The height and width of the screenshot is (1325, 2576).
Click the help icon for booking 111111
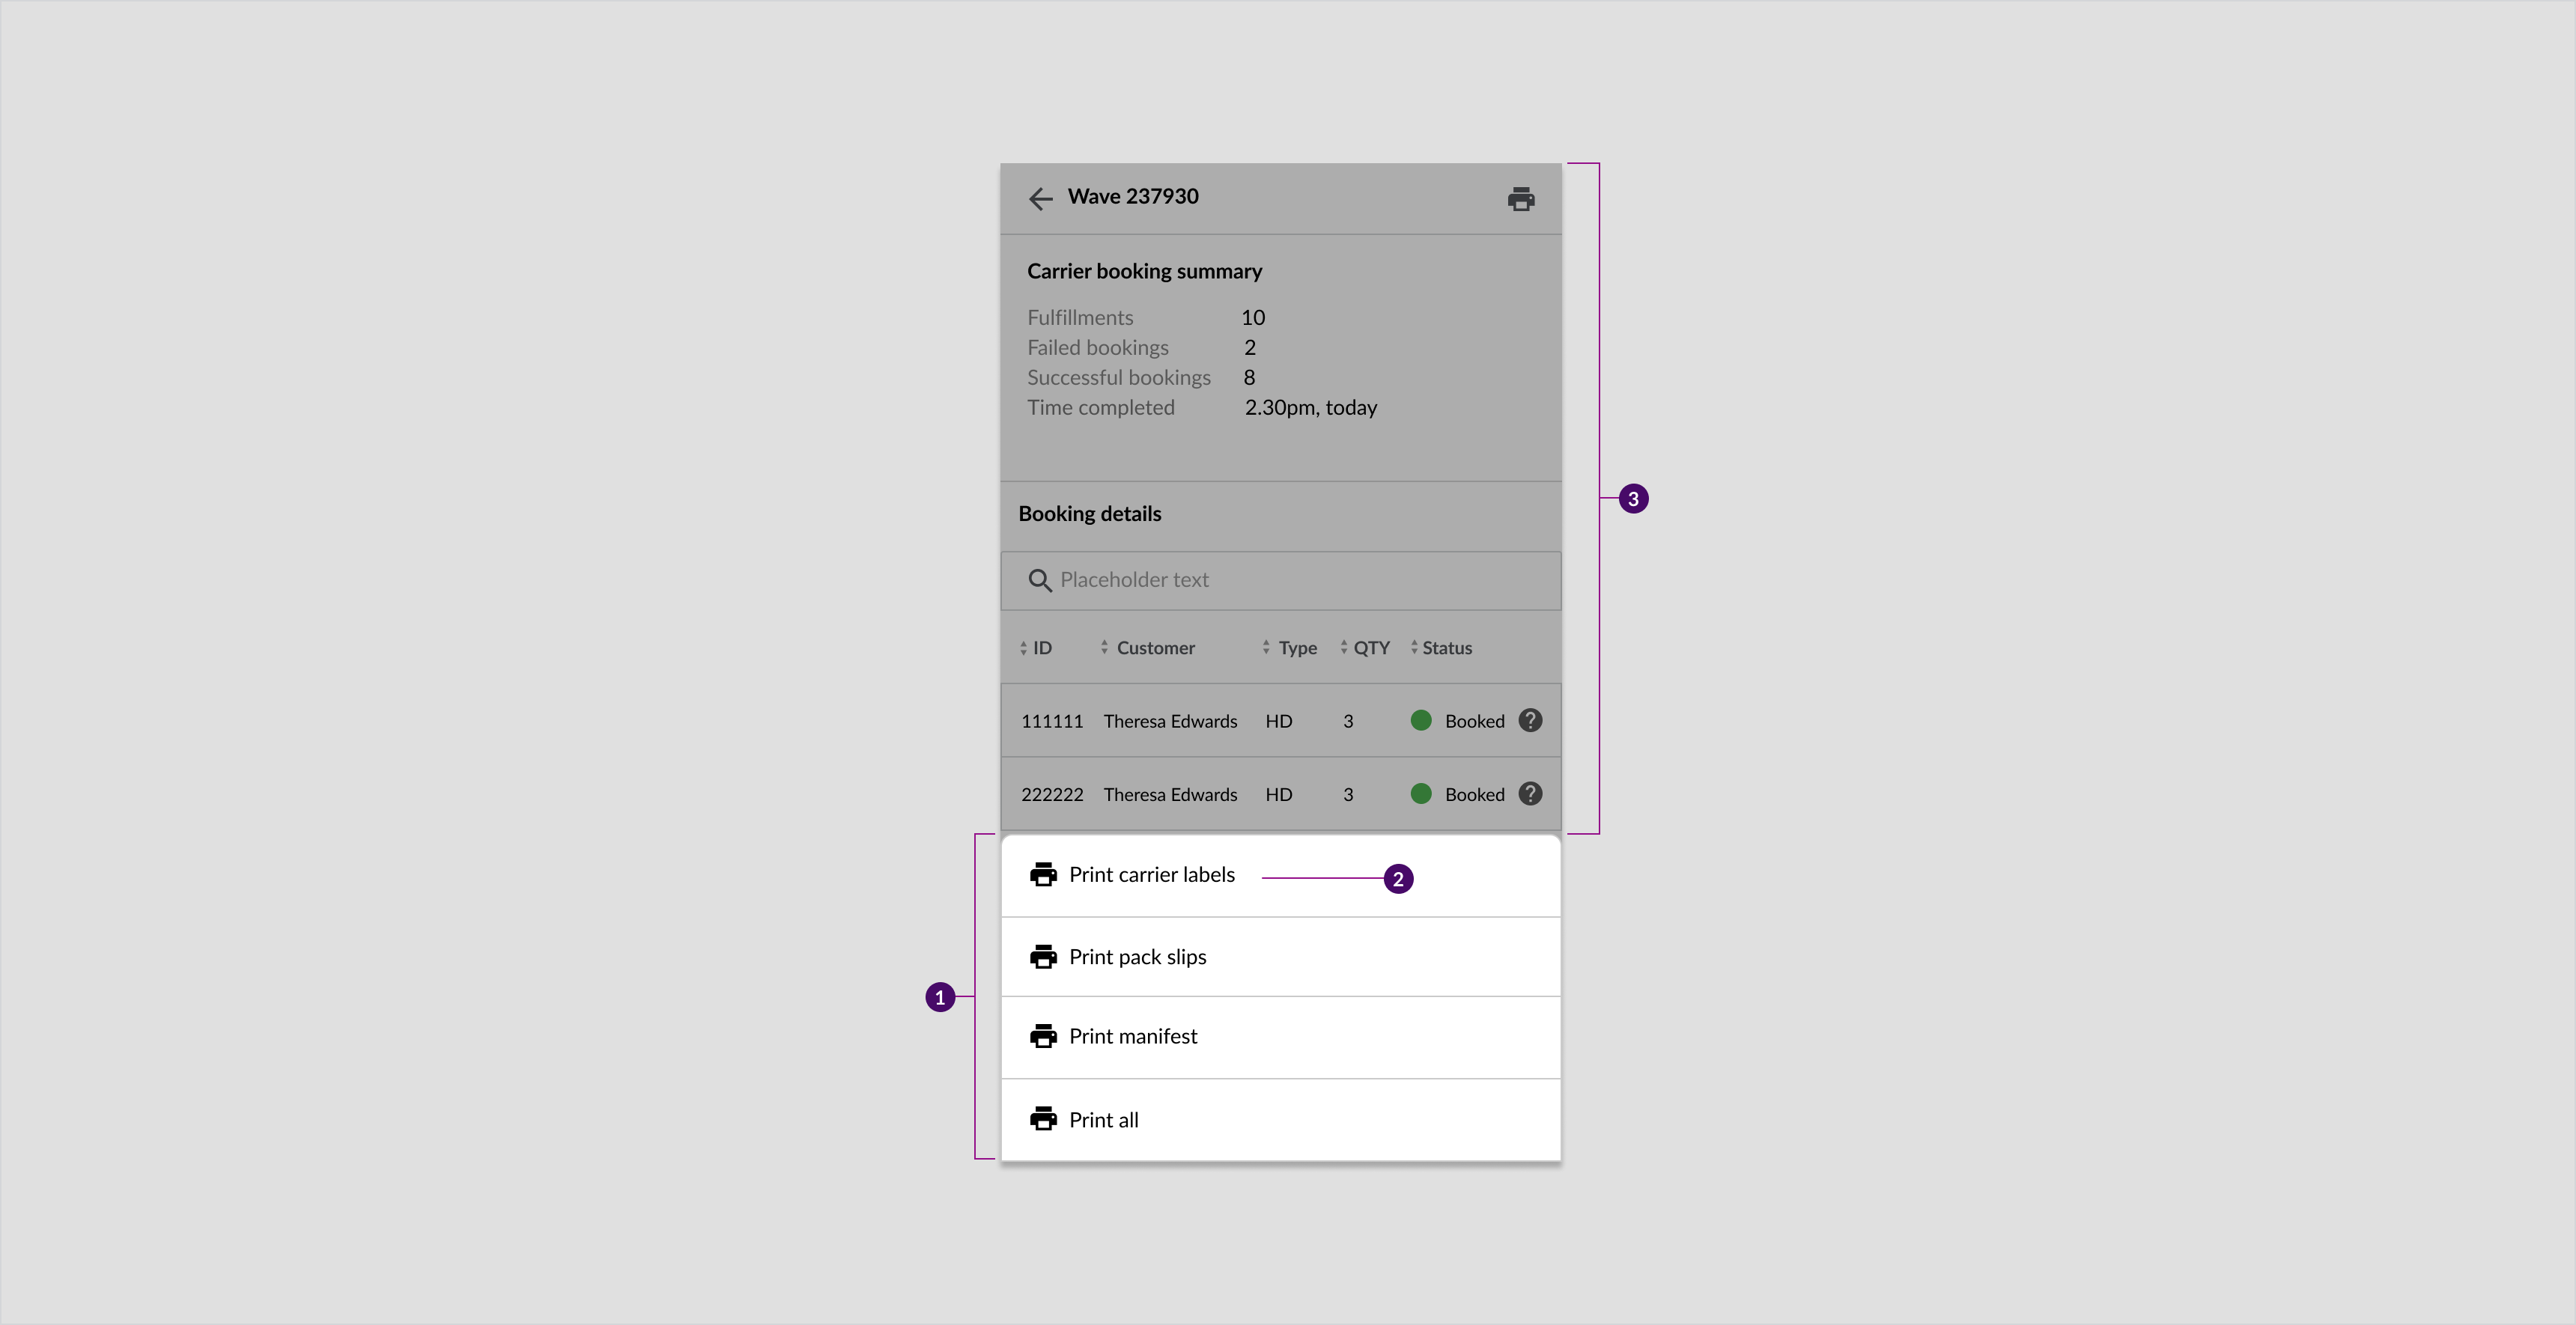click(1529, 720)
